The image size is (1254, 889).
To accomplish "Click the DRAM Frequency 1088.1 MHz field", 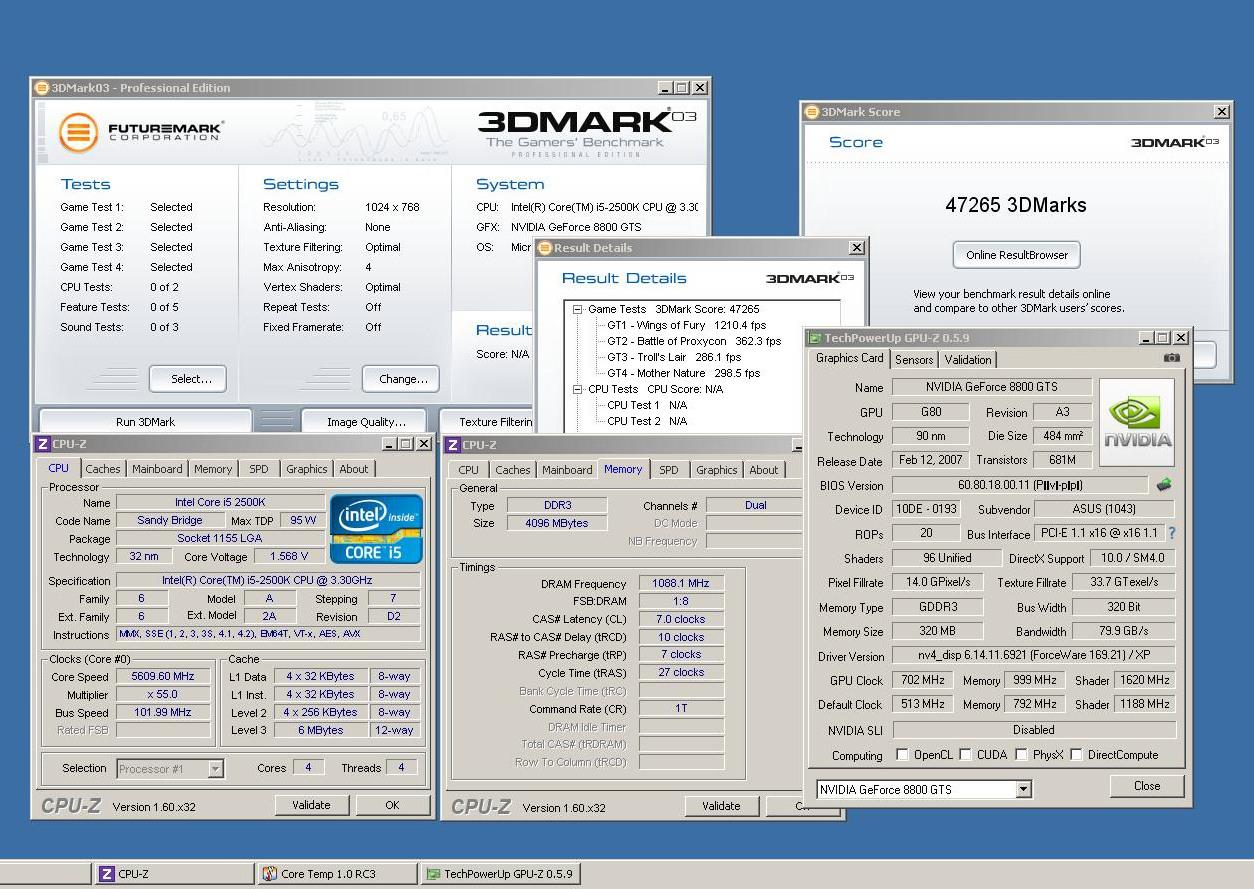I will 680,584.
